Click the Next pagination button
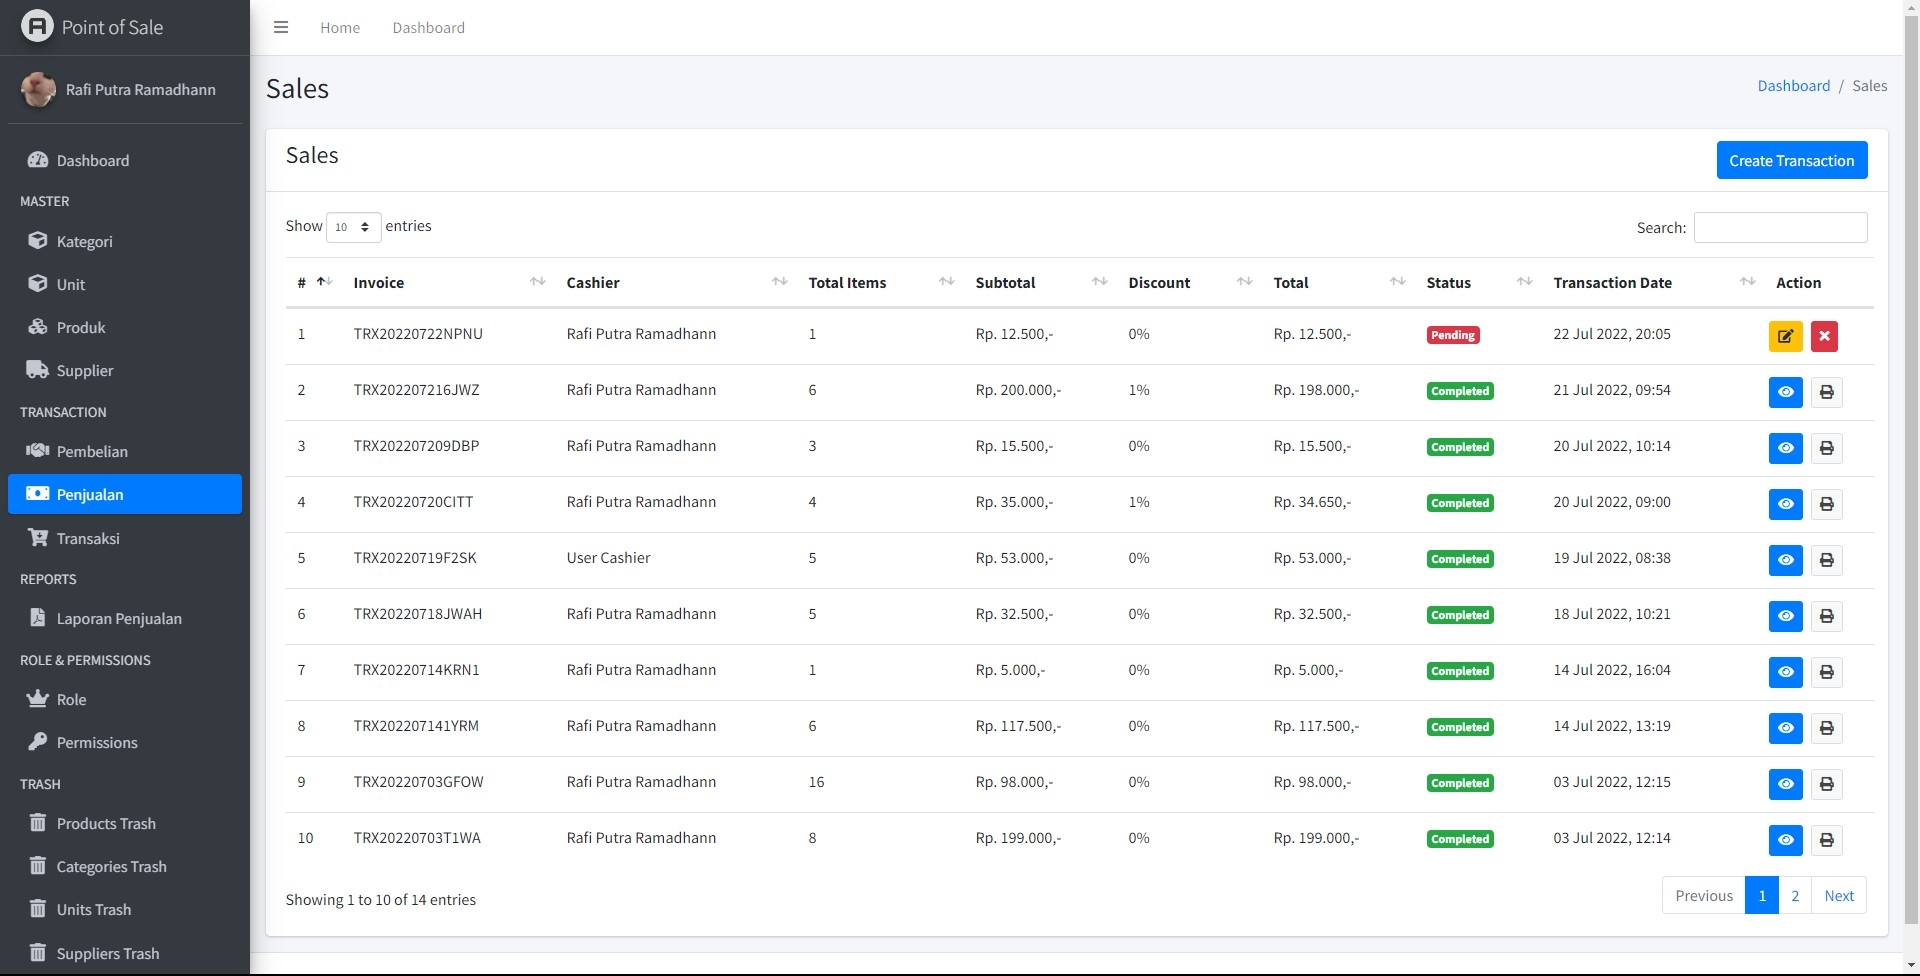 pyautogui.click(x=1838, y=895)
